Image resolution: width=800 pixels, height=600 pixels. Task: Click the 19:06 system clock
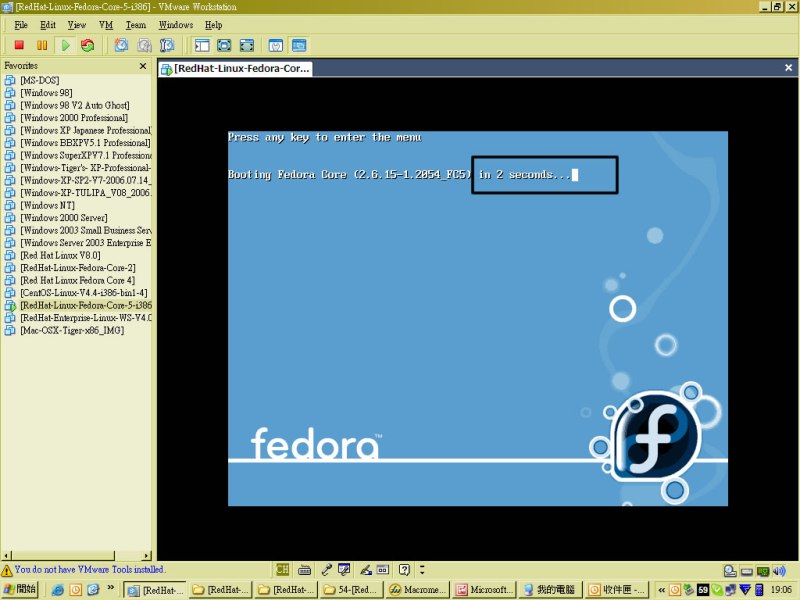781,590
